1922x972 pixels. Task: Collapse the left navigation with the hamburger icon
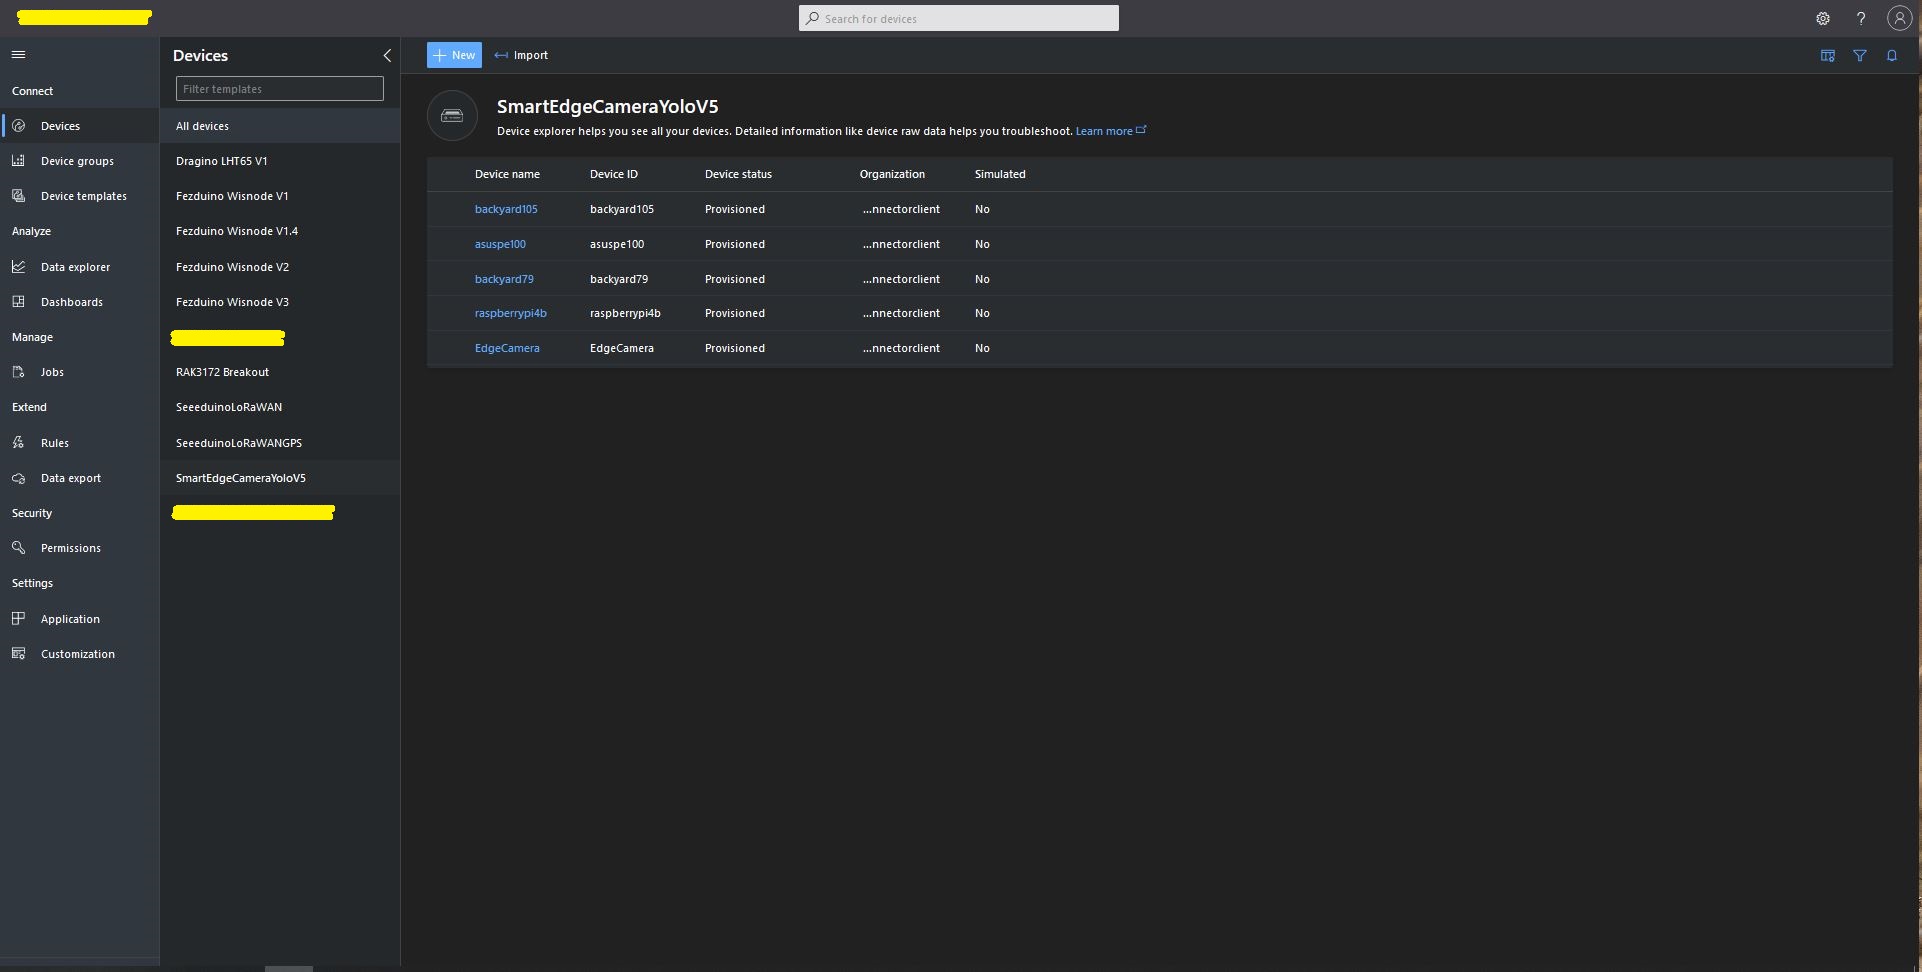18,55
